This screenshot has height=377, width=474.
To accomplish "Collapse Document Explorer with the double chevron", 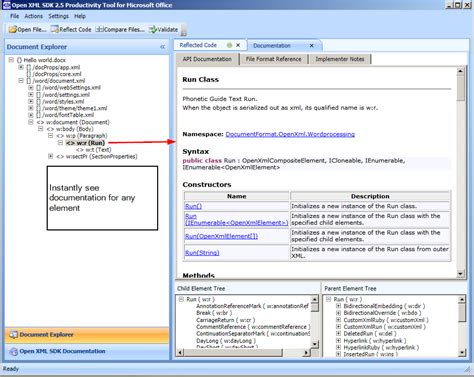I will pos(162,47).
